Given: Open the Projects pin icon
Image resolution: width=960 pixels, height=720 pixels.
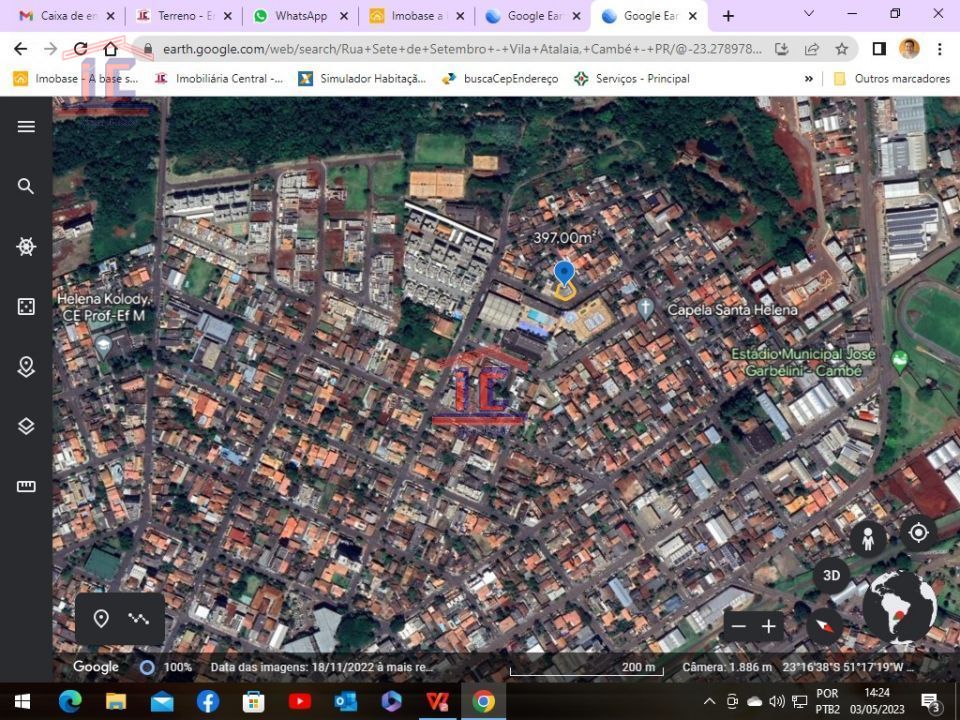Looking at the screenshot, I should point(26,366).
